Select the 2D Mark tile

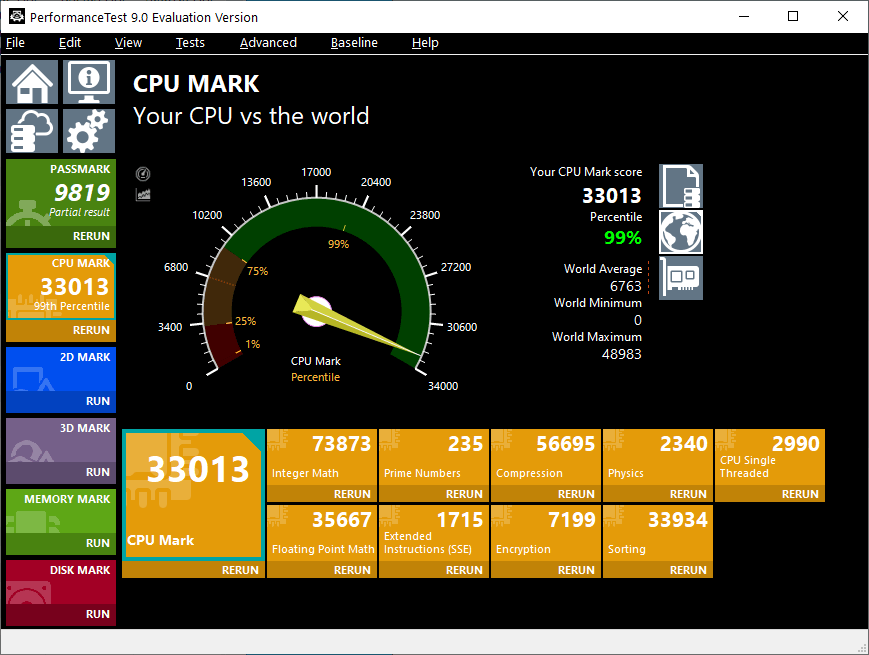coord(61,369)
